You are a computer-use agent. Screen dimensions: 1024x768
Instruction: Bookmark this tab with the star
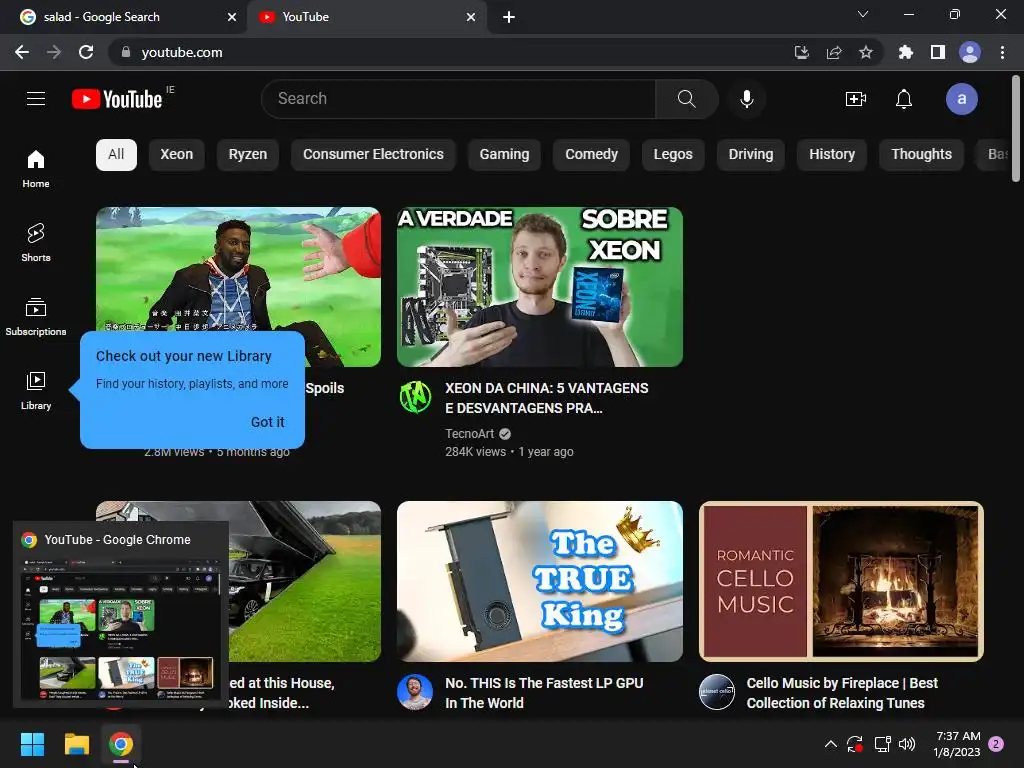[x=866, y=52]
